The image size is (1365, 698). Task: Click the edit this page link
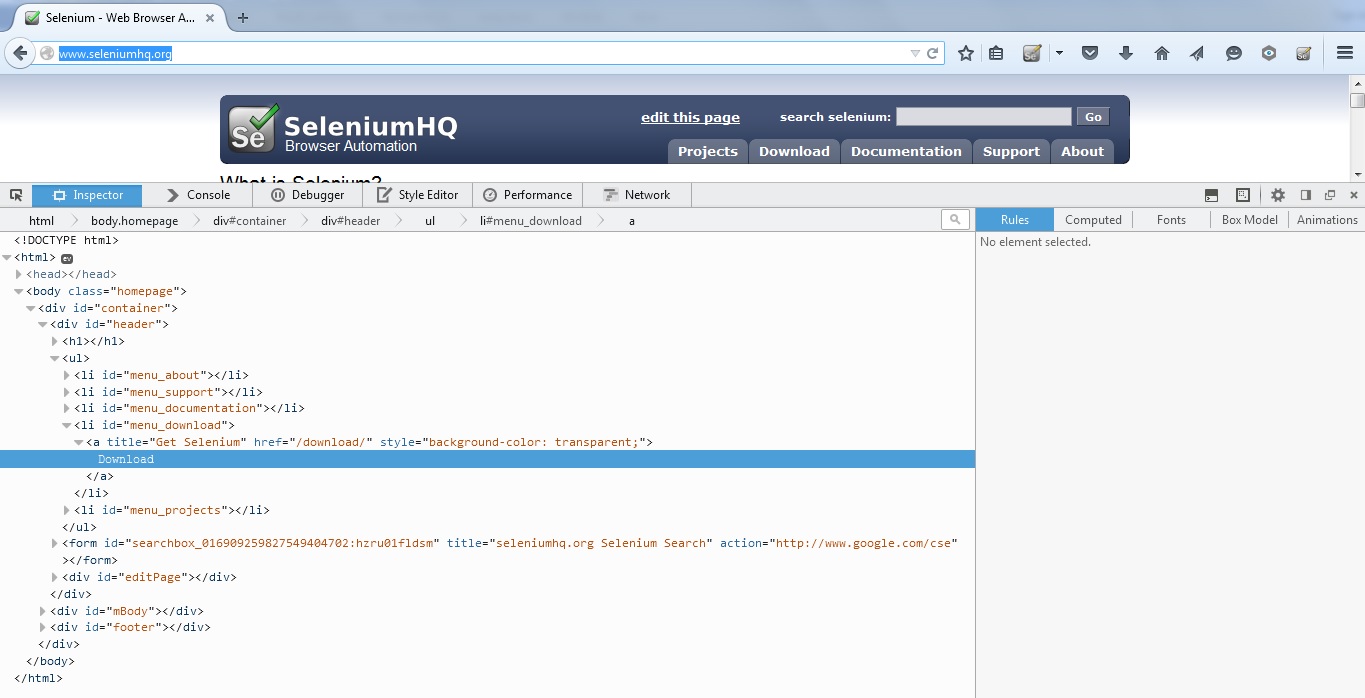690,117
